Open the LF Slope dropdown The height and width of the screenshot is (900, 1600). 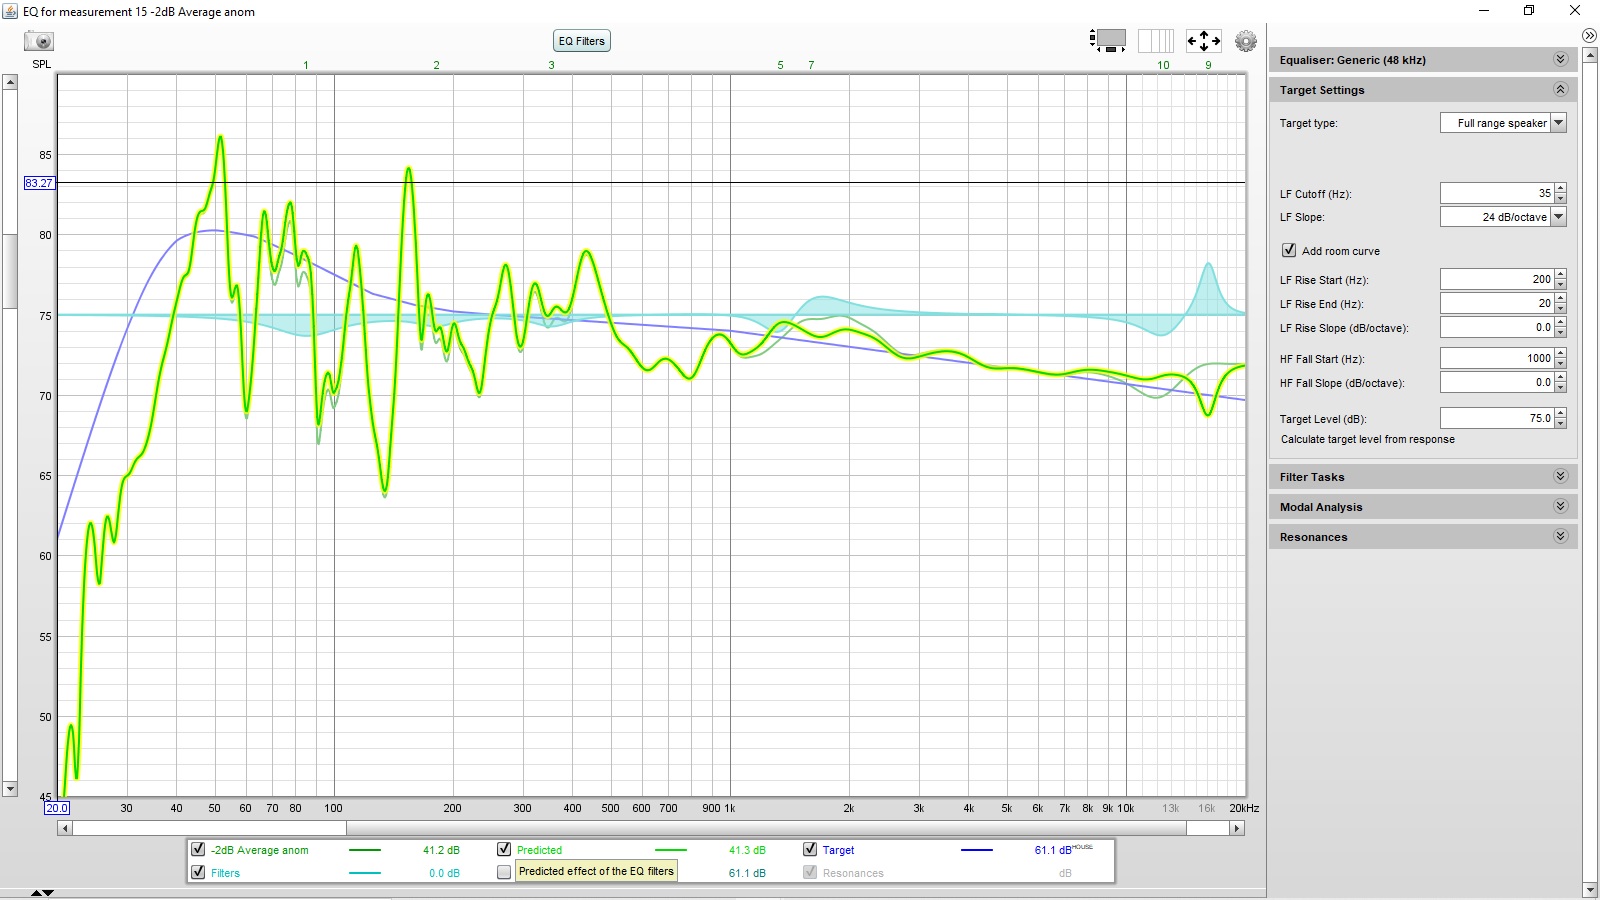pos(1559,217)
